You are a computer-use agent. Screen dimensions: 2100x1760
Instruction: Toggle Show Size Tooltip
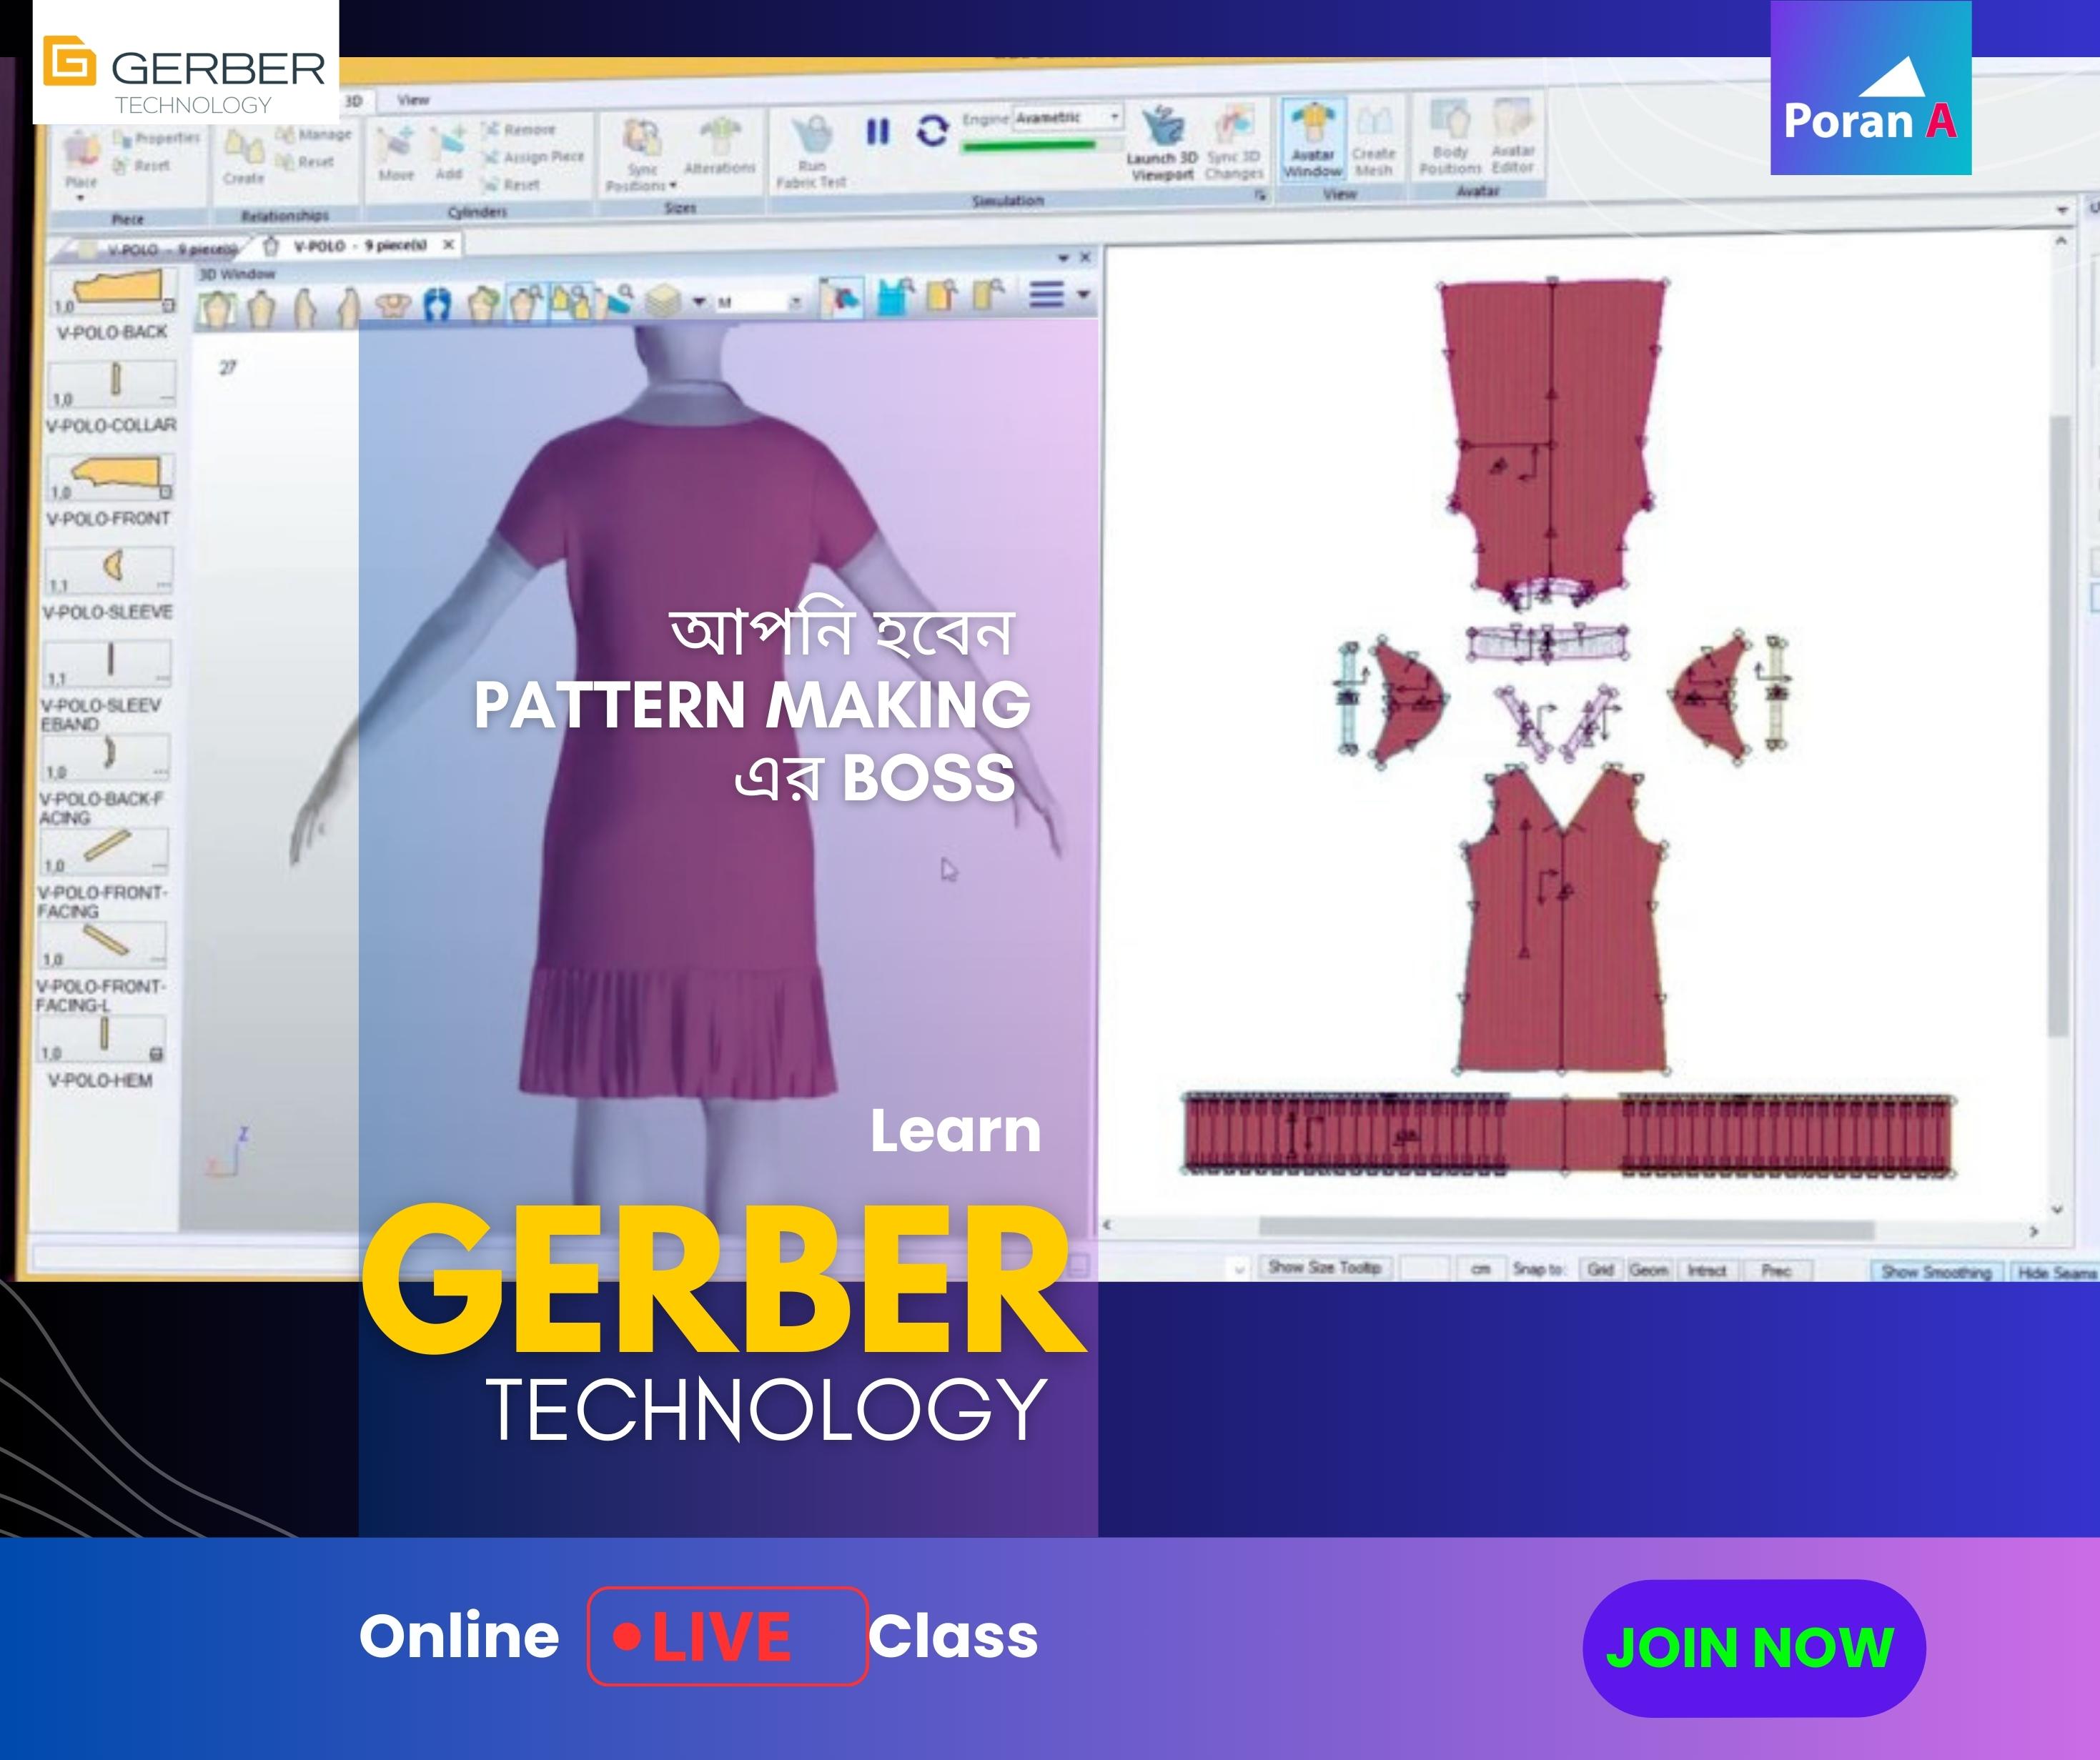pos(1324,1267)
